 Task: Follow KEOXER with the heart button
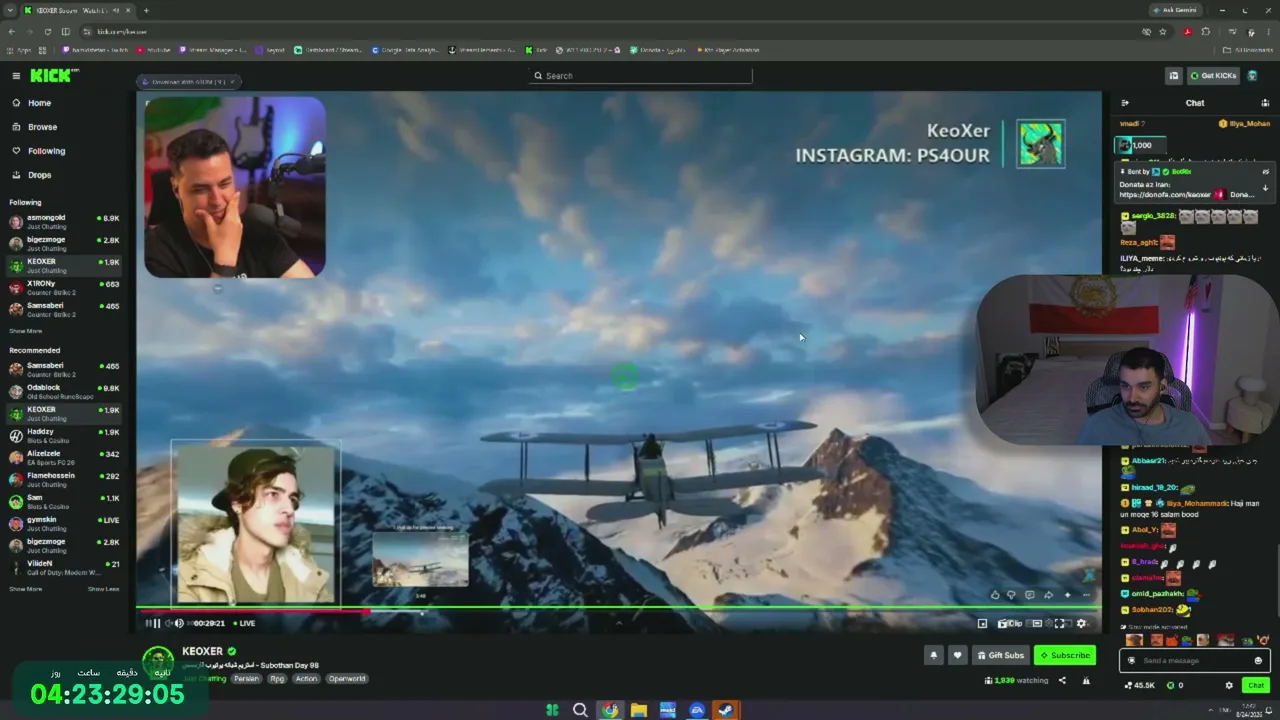tap(957, 655)
